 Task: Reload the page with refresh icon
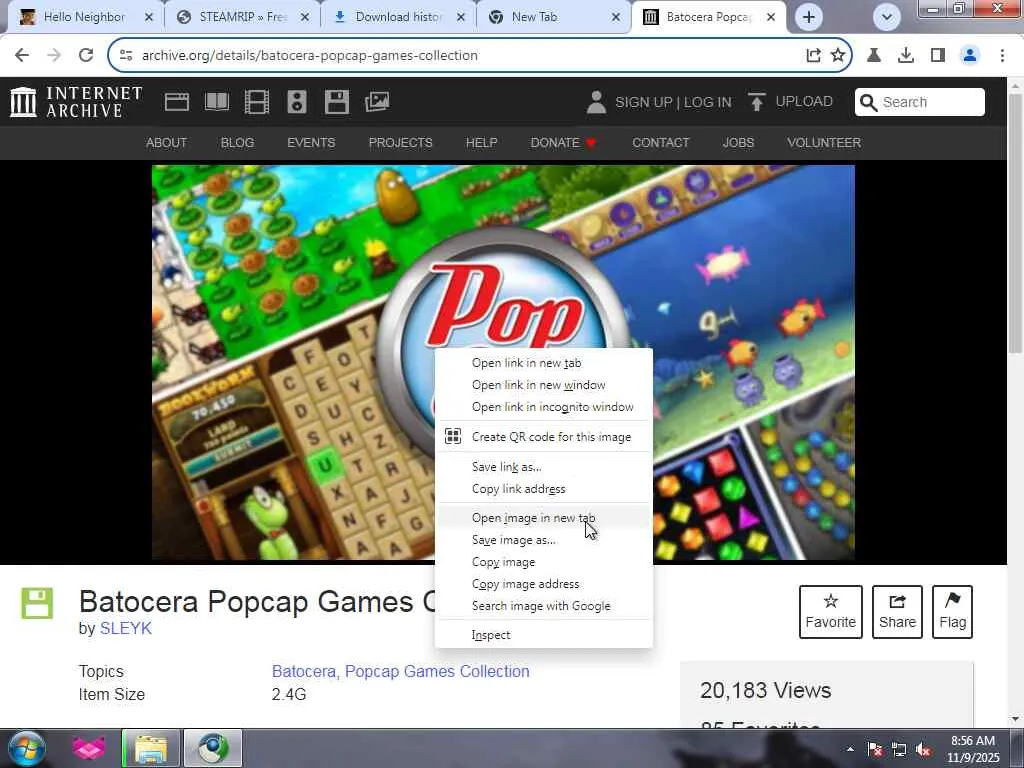click(86, 55)
